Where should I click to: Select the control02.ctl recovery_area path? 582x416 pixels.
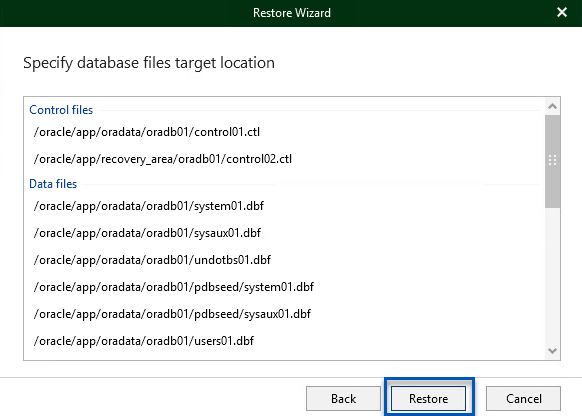[163, 159]
